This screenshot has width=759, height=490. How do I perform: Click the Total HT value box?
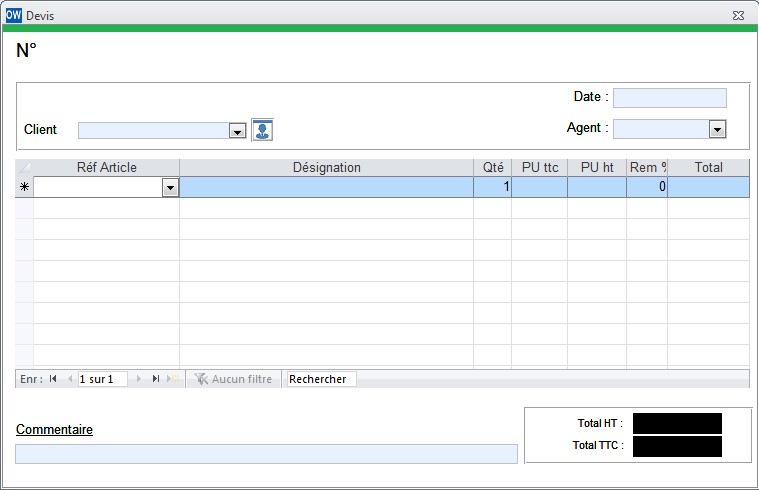(677, 424)
